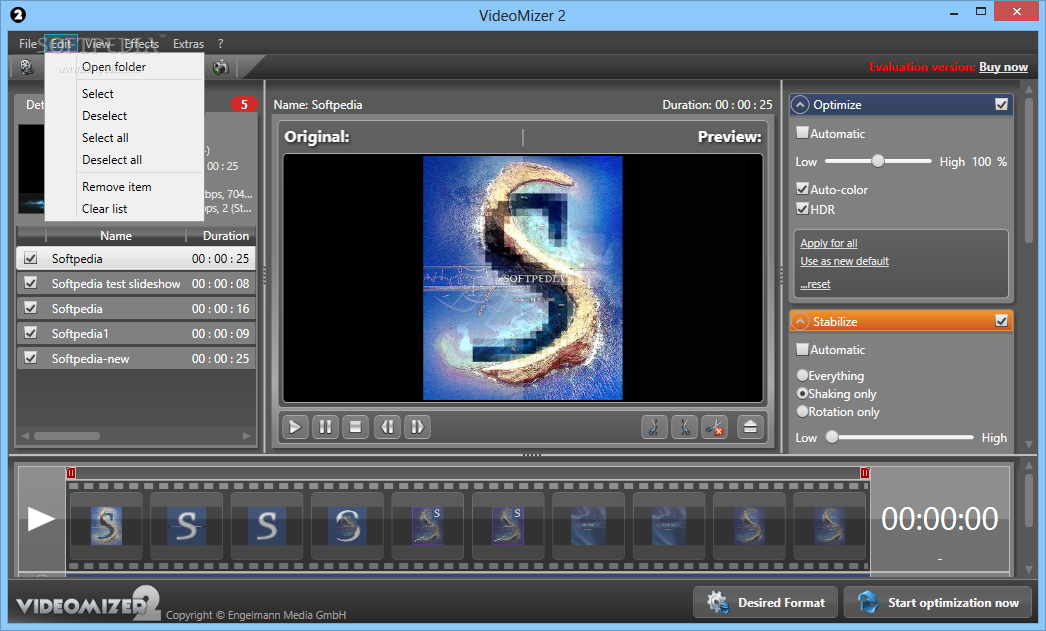Uncheck the Softpedia test slideshow checkbox
Screen dimensions: 1046x631
pos(31,283)
